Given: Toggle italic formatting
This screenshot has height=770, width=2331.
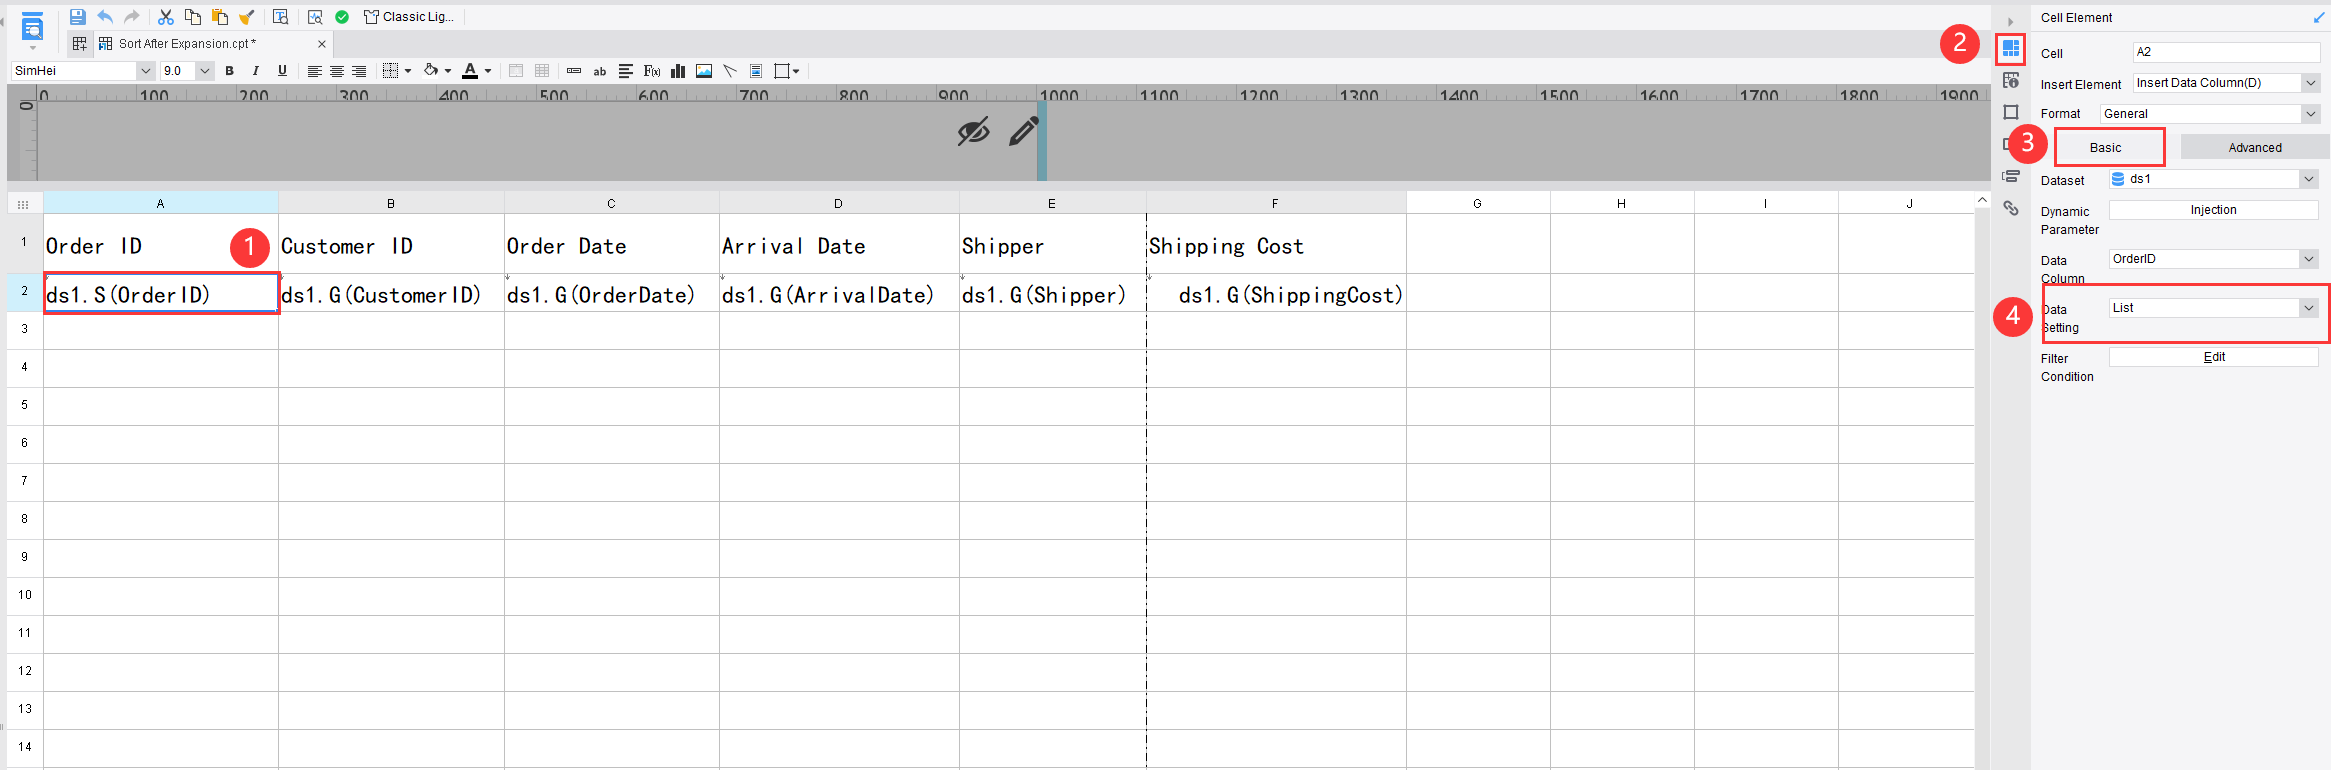Looking at the screenshot, I should [x=256, y=71].
